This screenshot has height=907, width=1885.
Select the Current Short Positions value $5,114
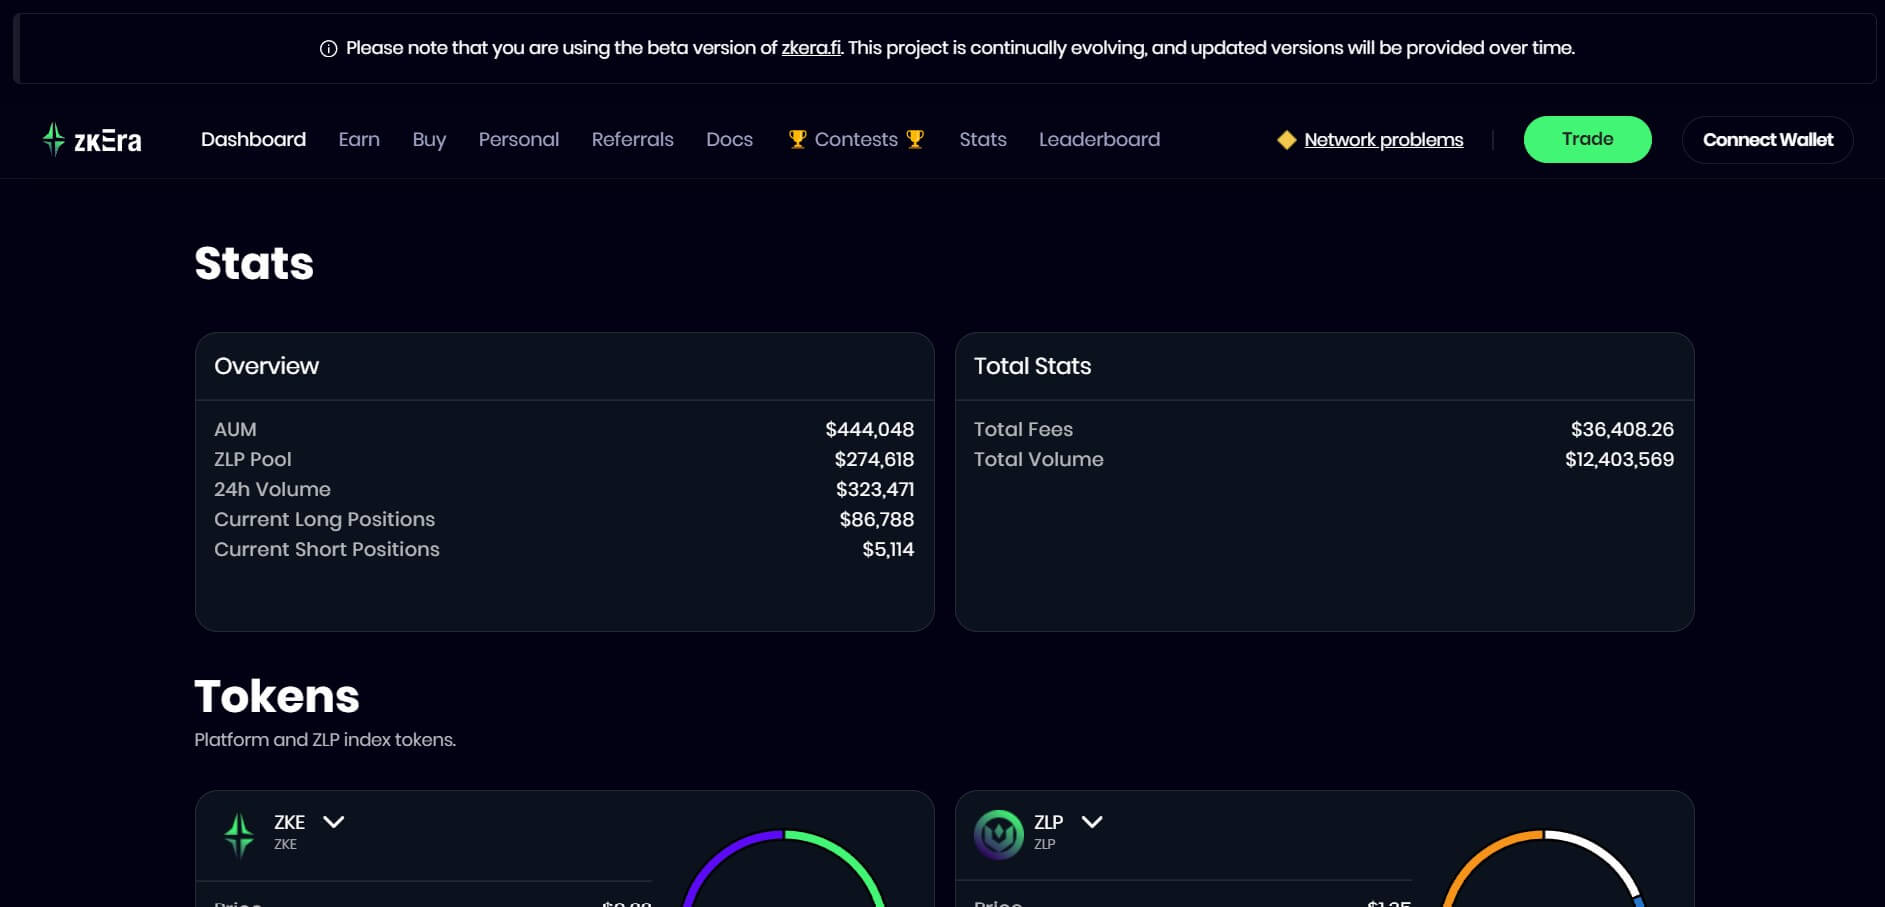(x=888, y=549)
